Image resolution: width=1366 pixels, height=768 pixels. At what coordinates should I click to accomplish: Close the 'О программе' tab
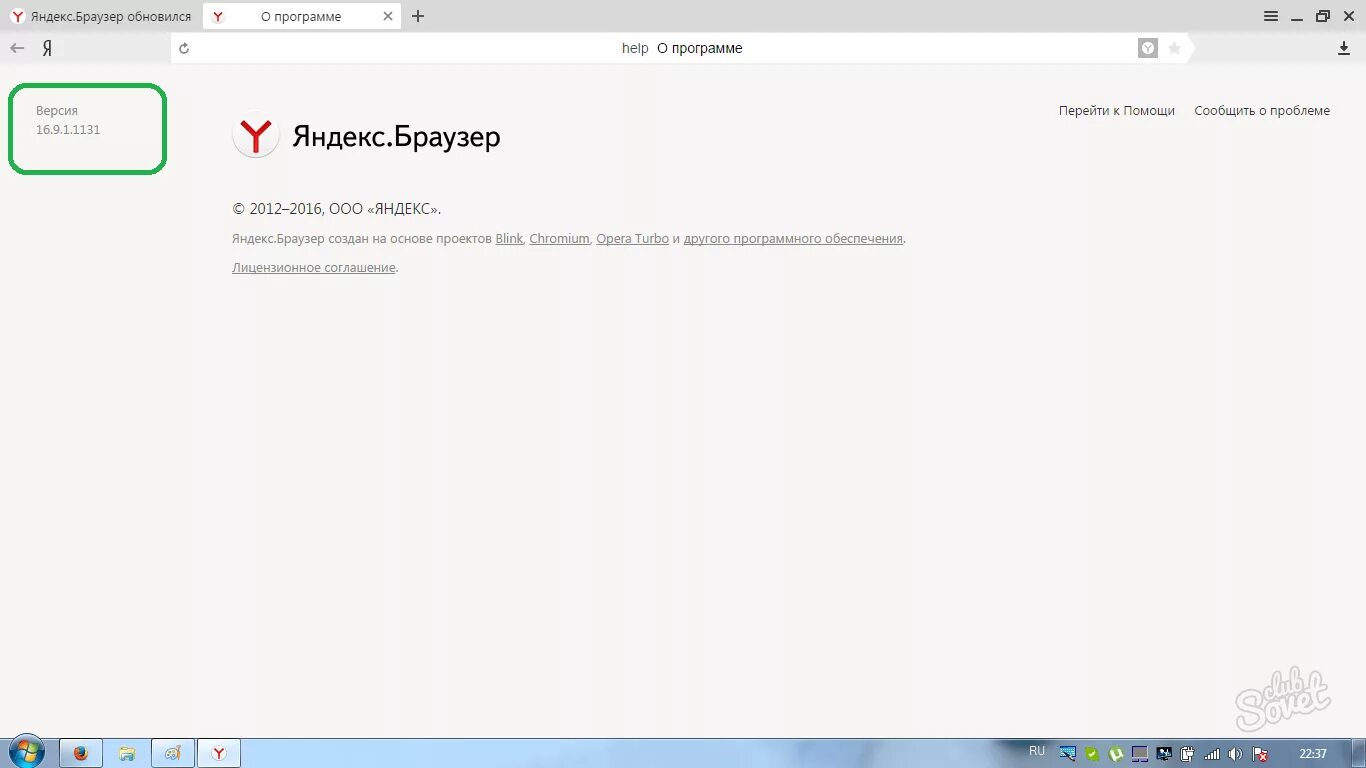(388, 16)
